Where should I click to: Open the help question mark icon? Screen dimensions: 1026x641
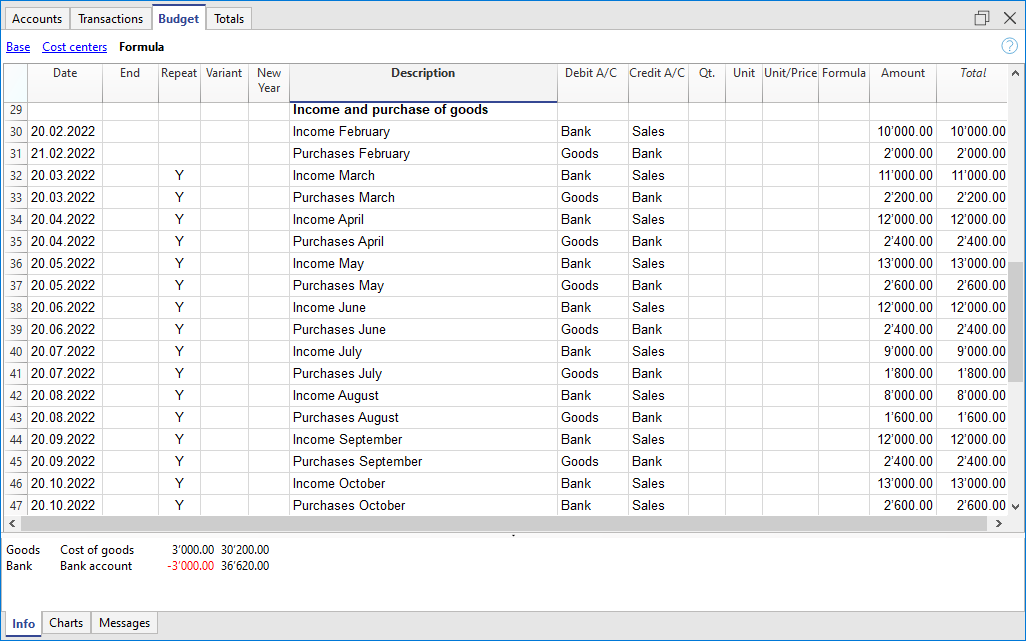pos(1009,46)
